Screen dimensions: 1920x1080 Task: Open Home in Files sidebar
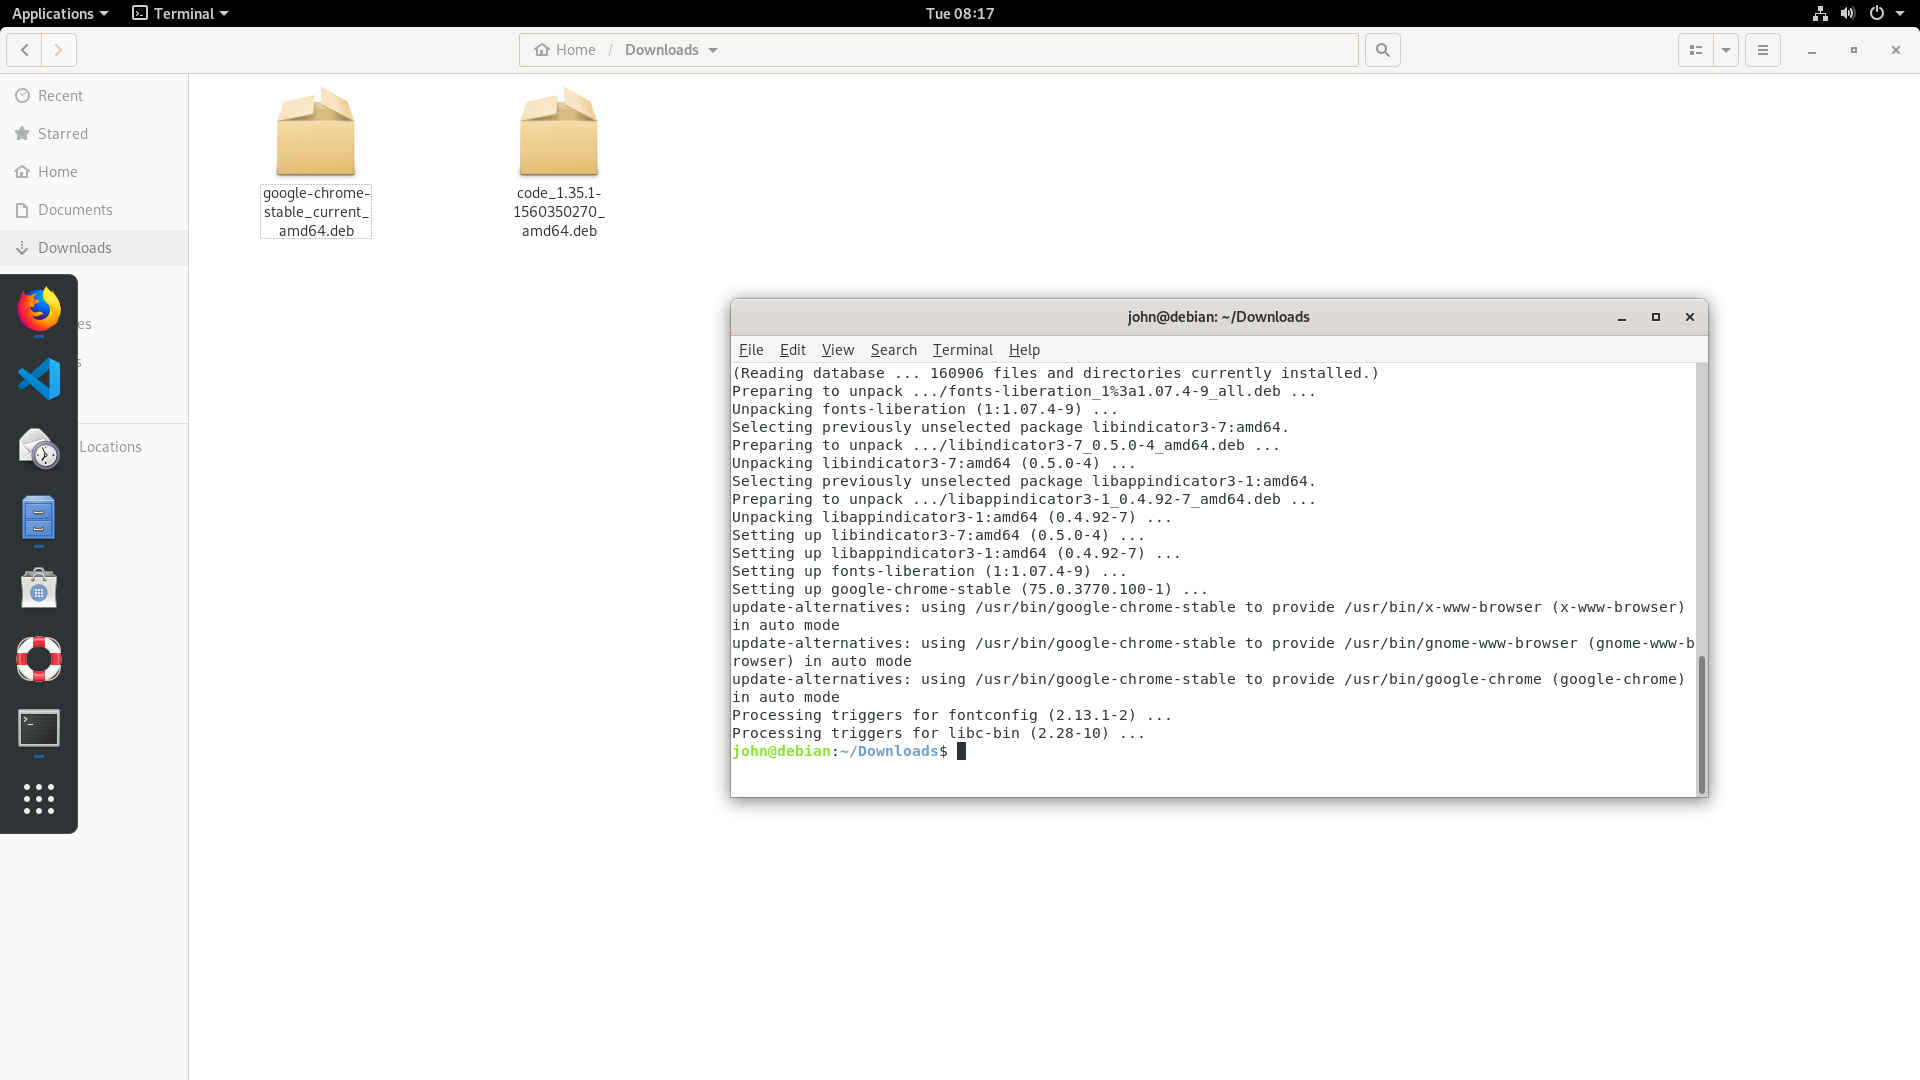point(94,172)
